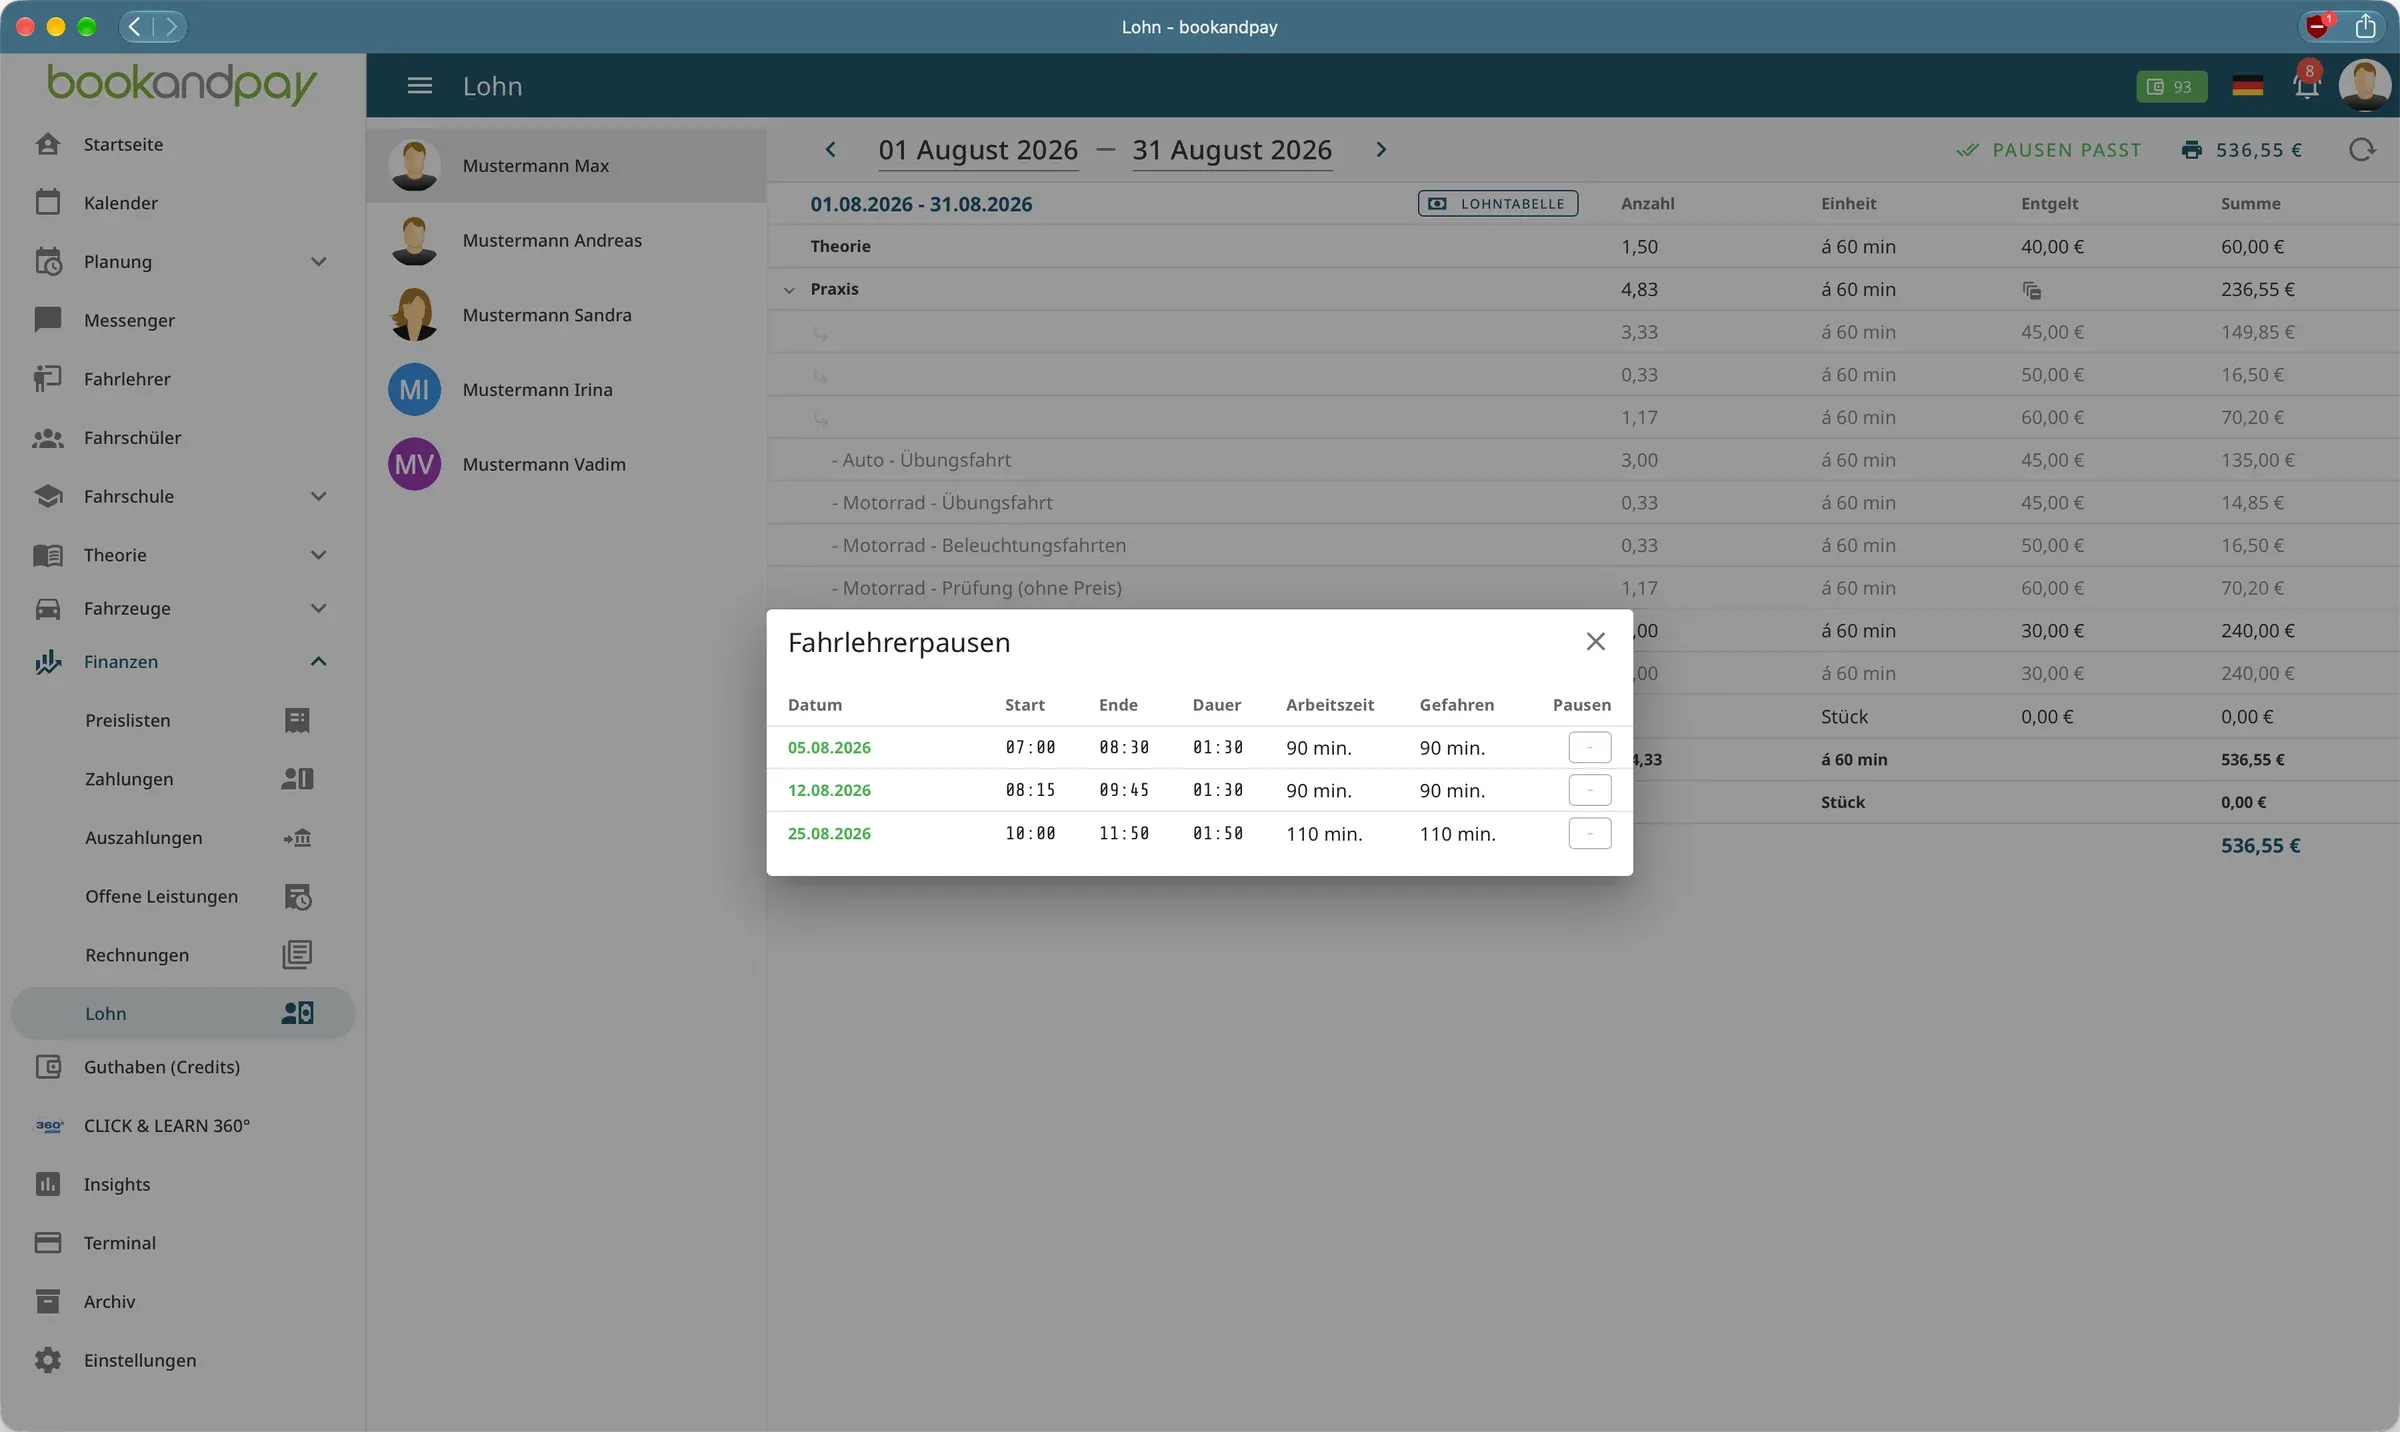Open Guthaben (Credits) in sidebar
Image resolution: width=2400 pixels, height=1432 pixels.
(182, 1067)
